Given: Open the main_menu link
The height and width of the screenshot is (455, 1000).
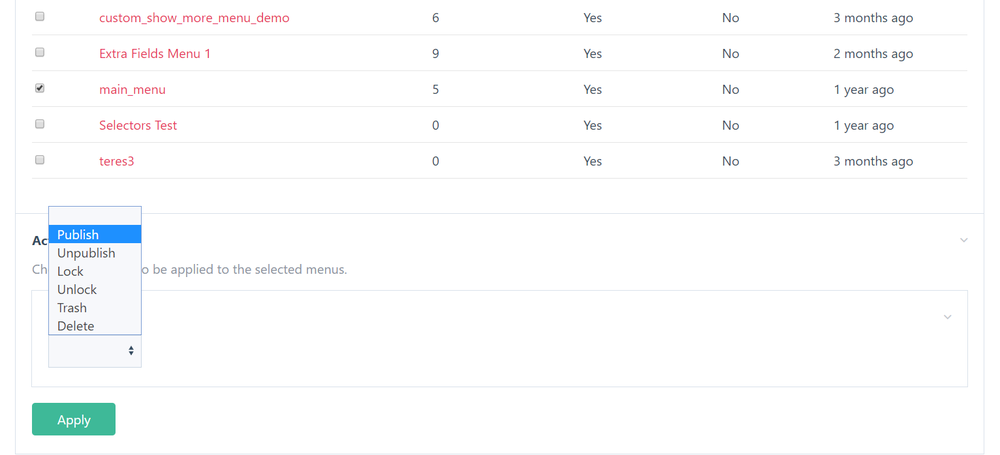Looking at the screenshot, I should (x=132, y=89).
